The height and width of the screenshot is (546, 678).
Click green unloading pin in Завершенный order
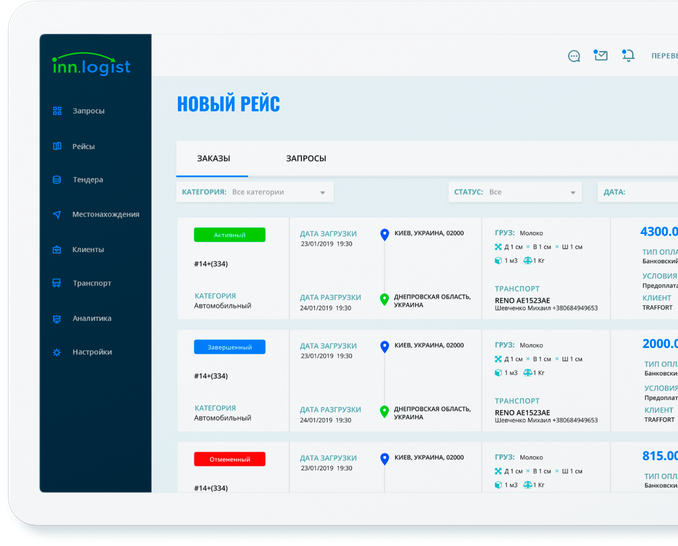[384, 412]
